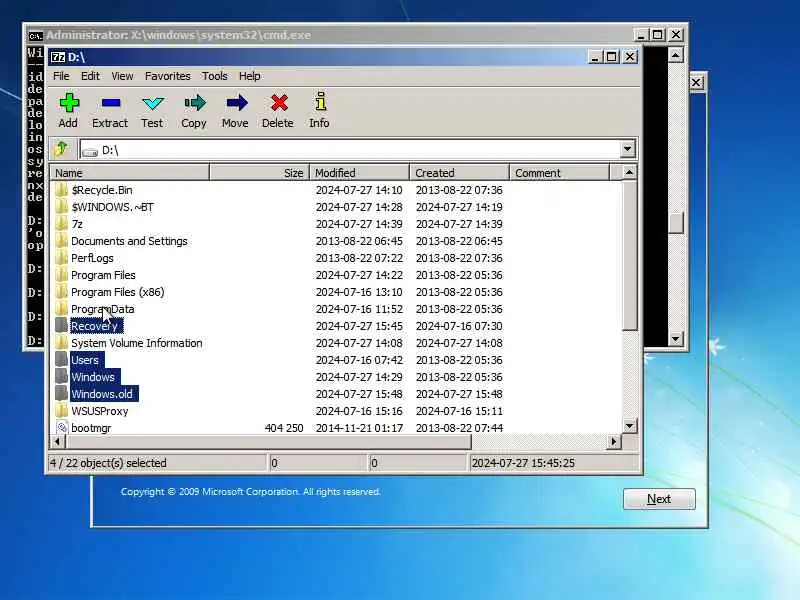Click $Recycle.Bin created date 2013-08-22 07:36
This screenshot has height=600, width=800.
[459, 190]
